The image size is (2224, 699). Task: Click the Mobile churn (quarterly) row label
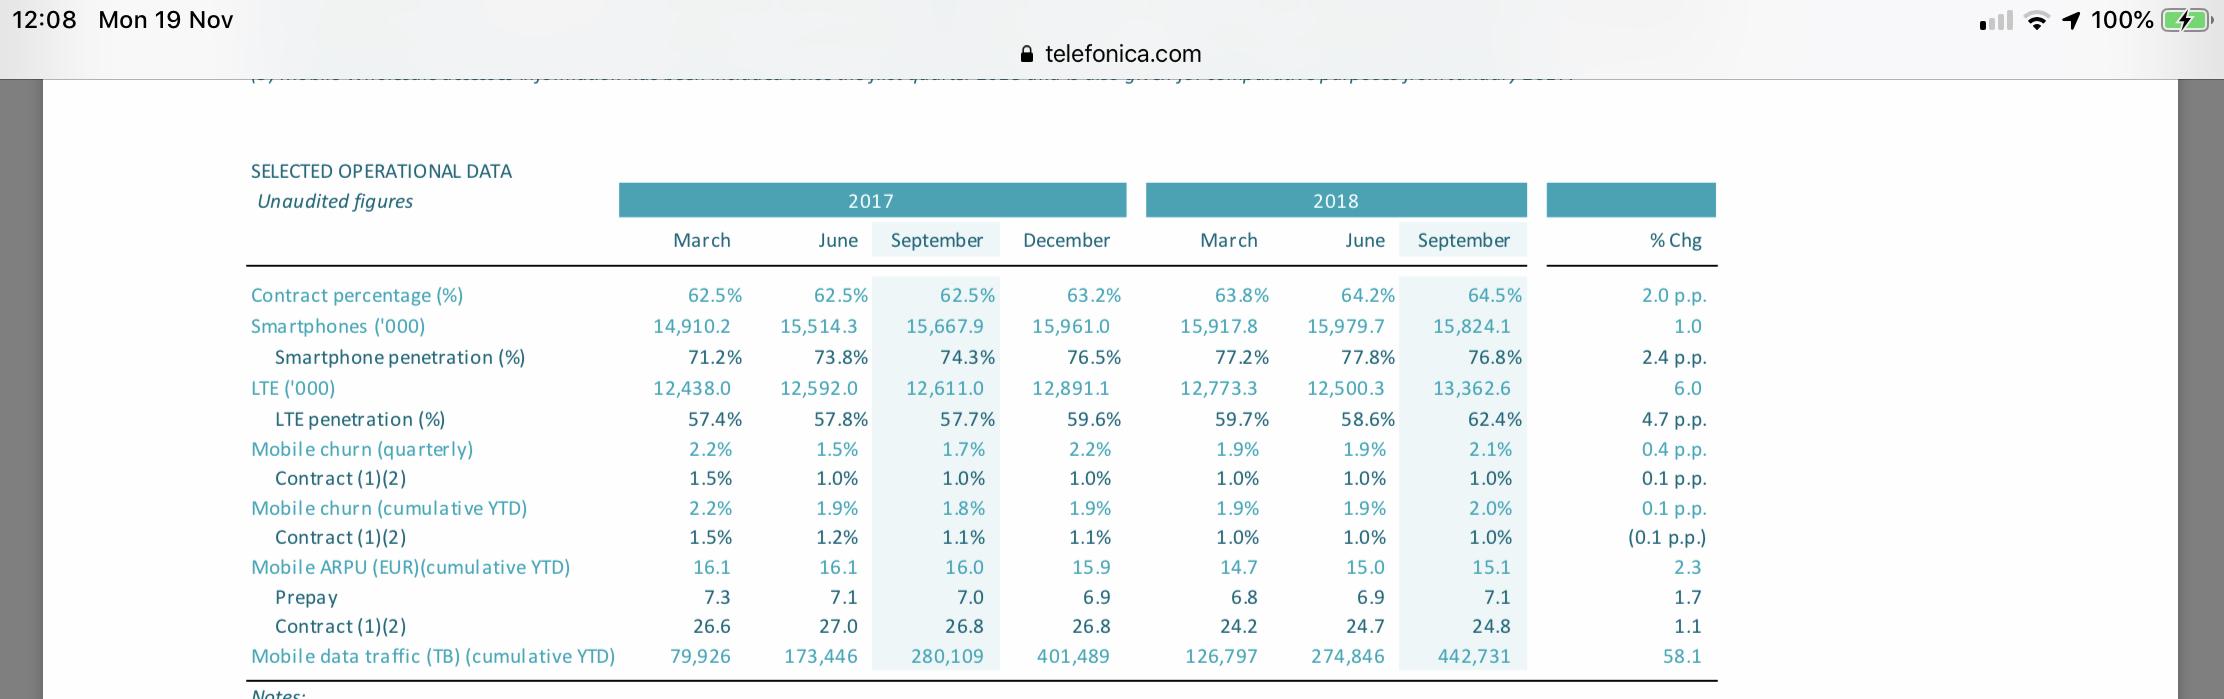click(362, 450)
